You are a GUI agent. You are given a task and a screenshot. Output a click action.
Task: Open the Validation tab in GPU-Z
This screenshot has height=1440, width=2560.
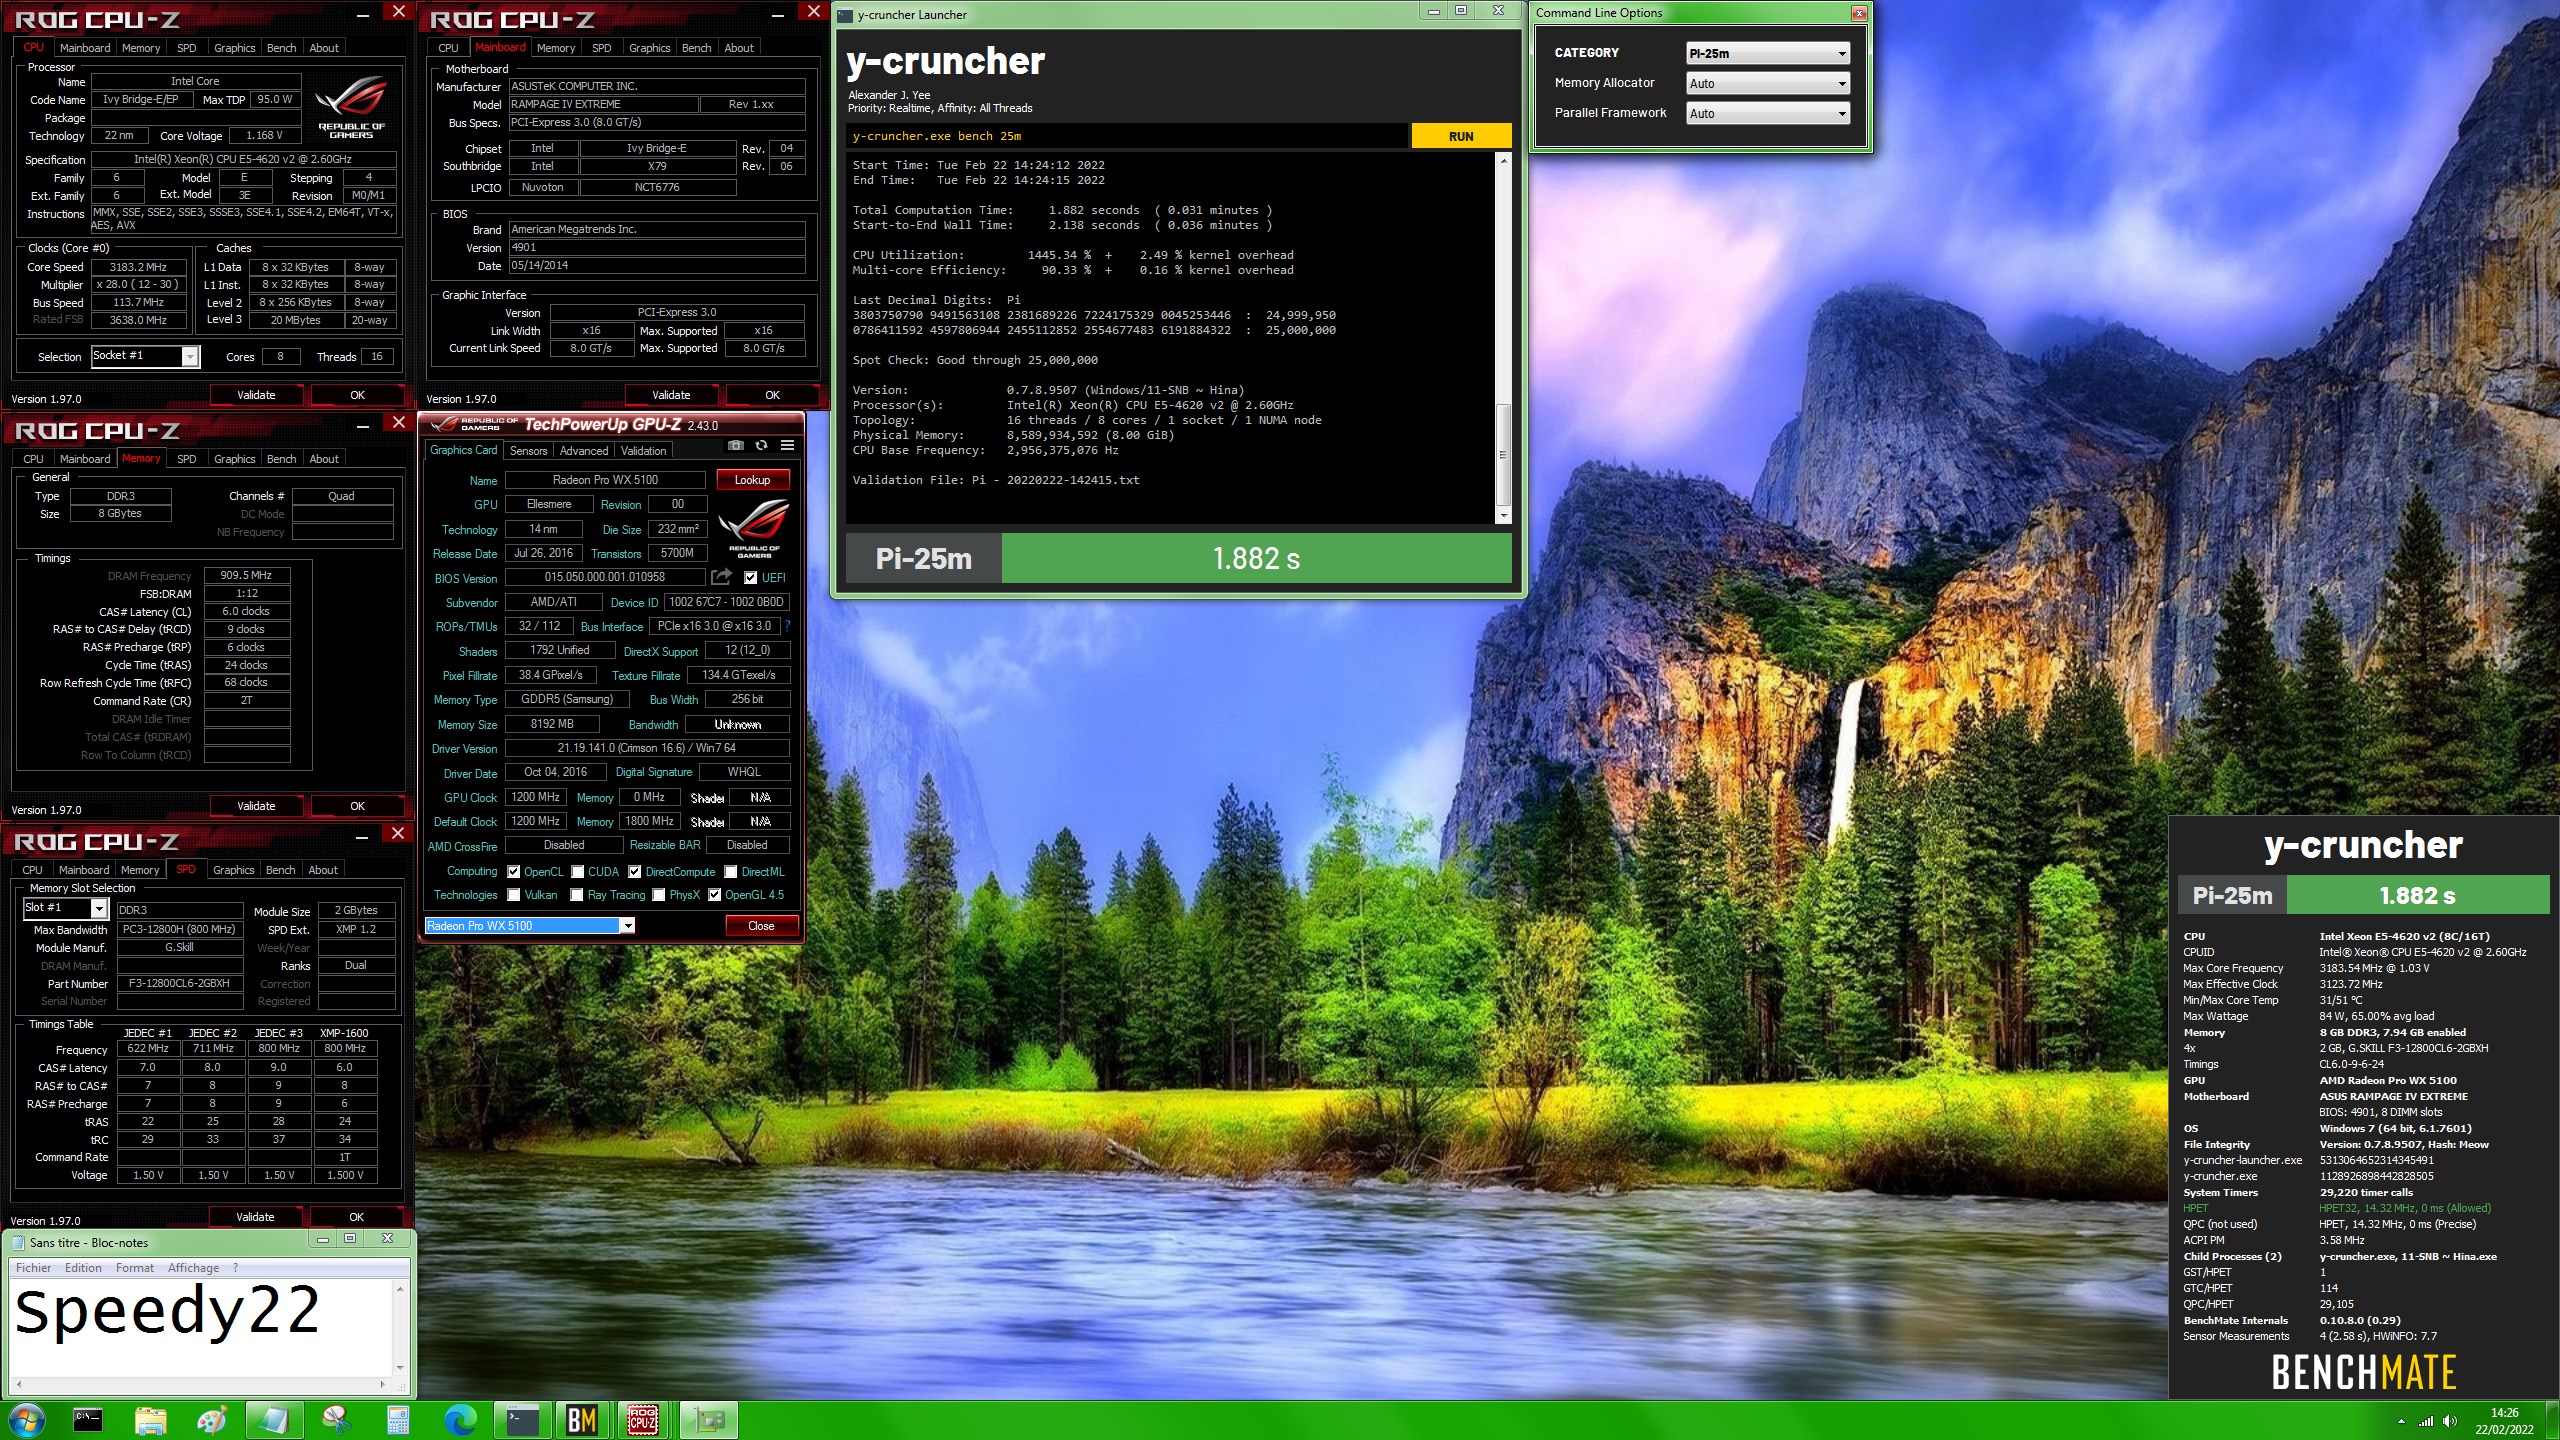[x=643, y=451]
